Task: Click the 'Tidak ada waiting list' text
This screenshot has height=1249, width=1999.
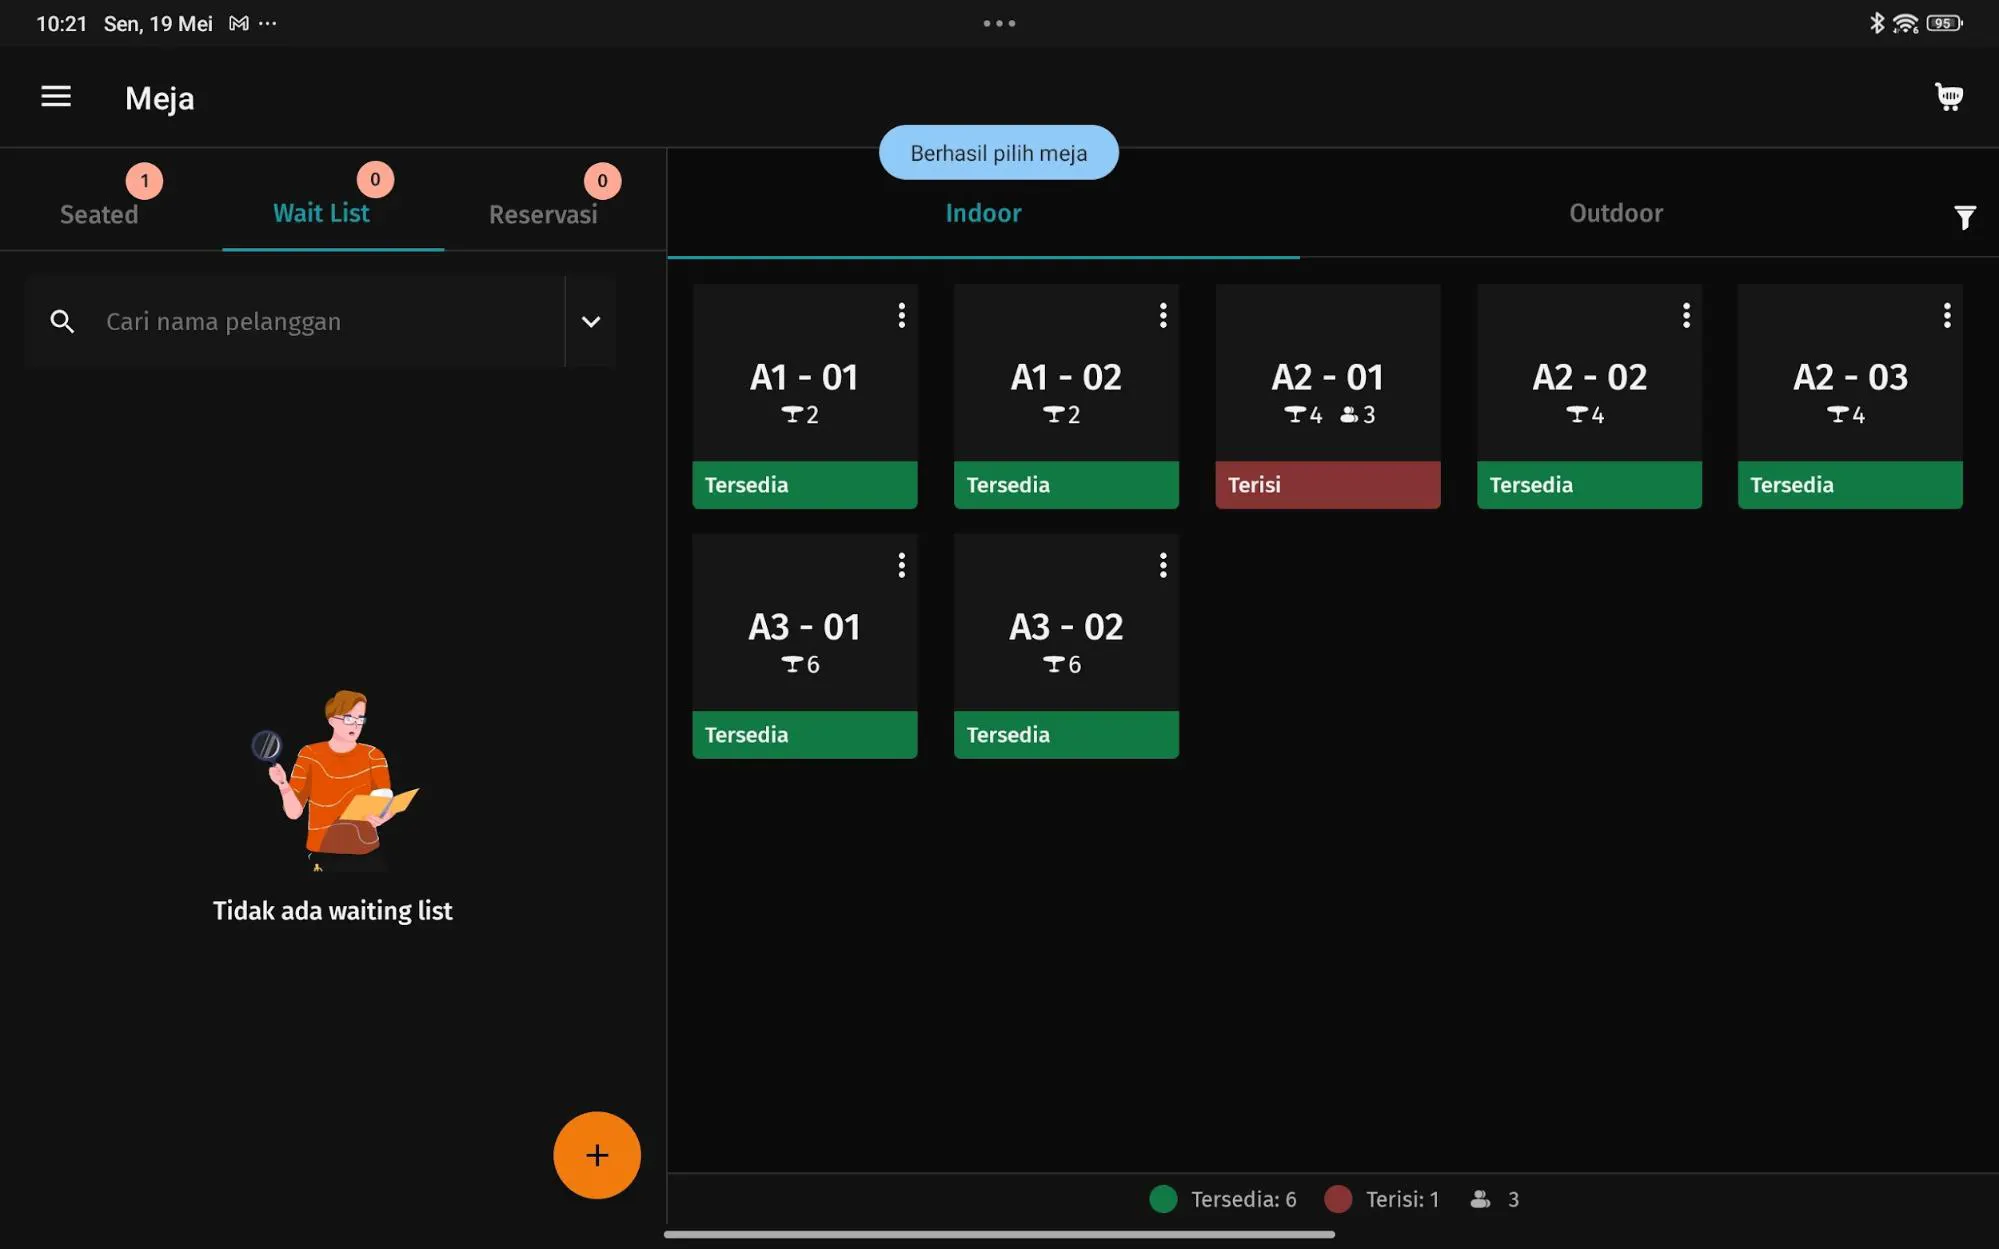Action: tap(332, 911)
